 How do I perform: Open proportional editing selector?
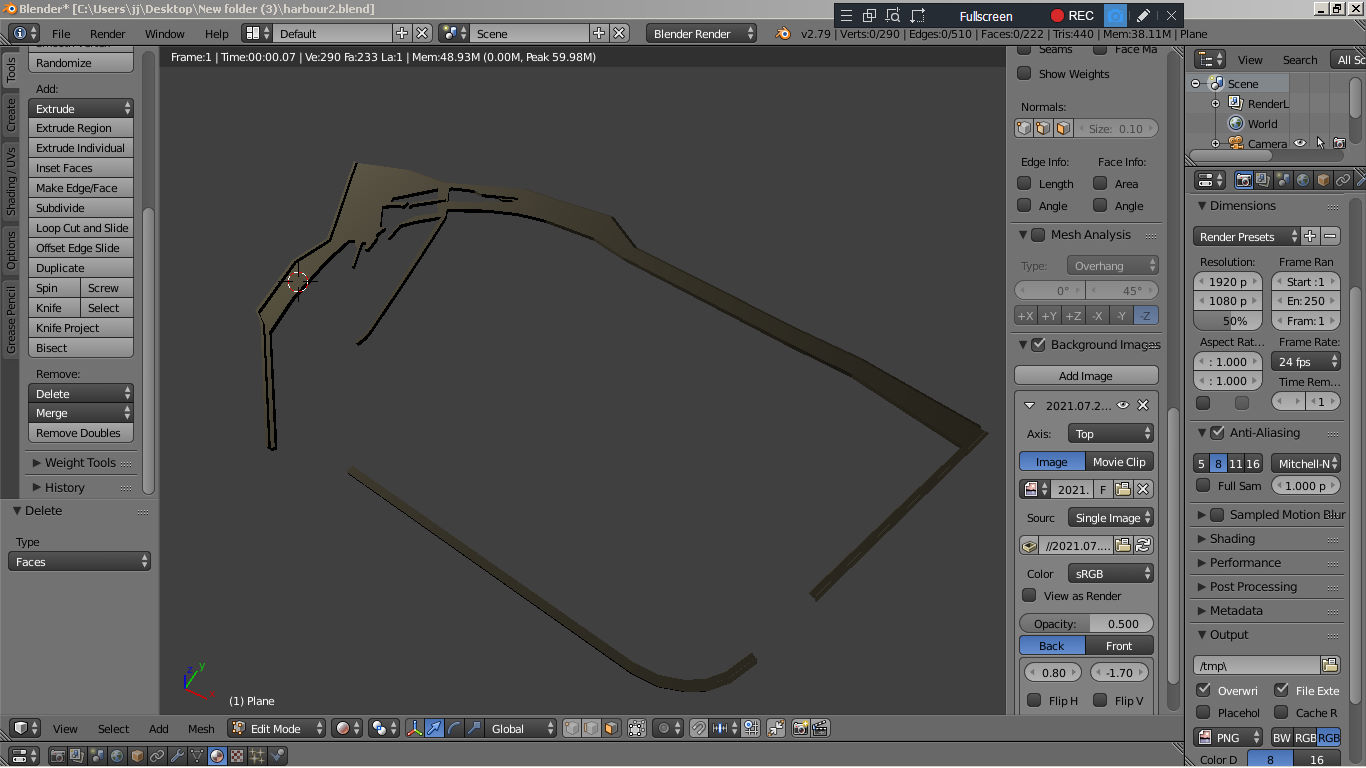click(667, 728)
